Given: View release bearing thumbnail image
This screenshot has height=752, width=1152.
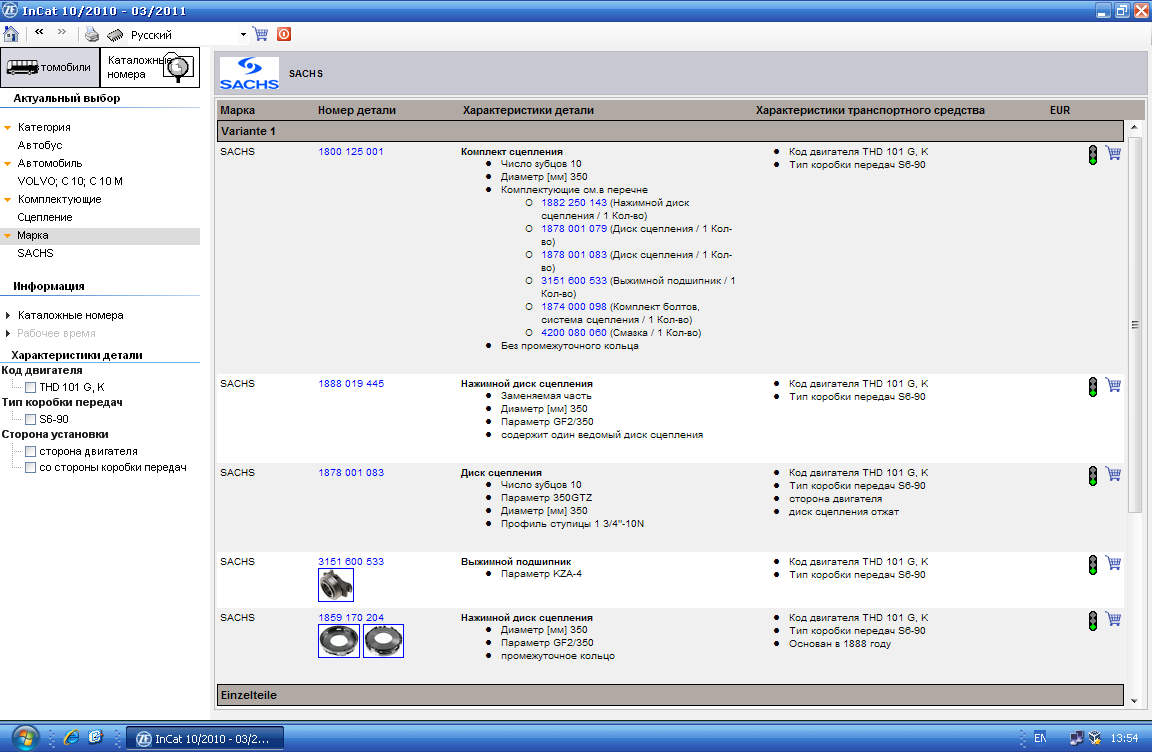Looking at the screenshot, I should (x=336, y=585).
